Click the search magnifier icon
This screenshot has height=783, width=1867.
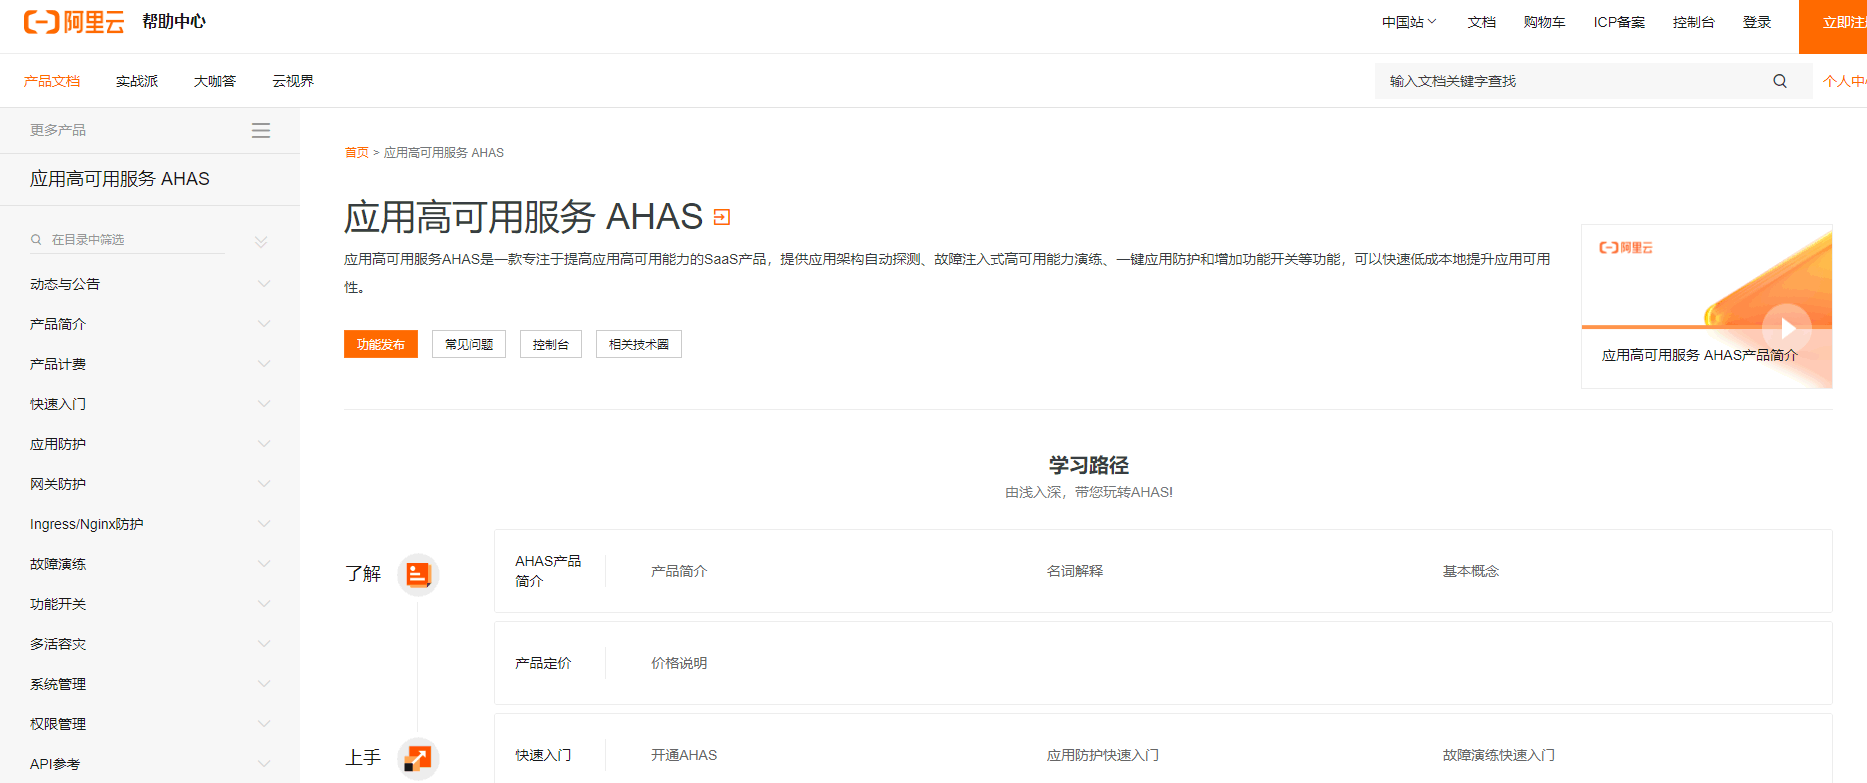[1780, 81]
